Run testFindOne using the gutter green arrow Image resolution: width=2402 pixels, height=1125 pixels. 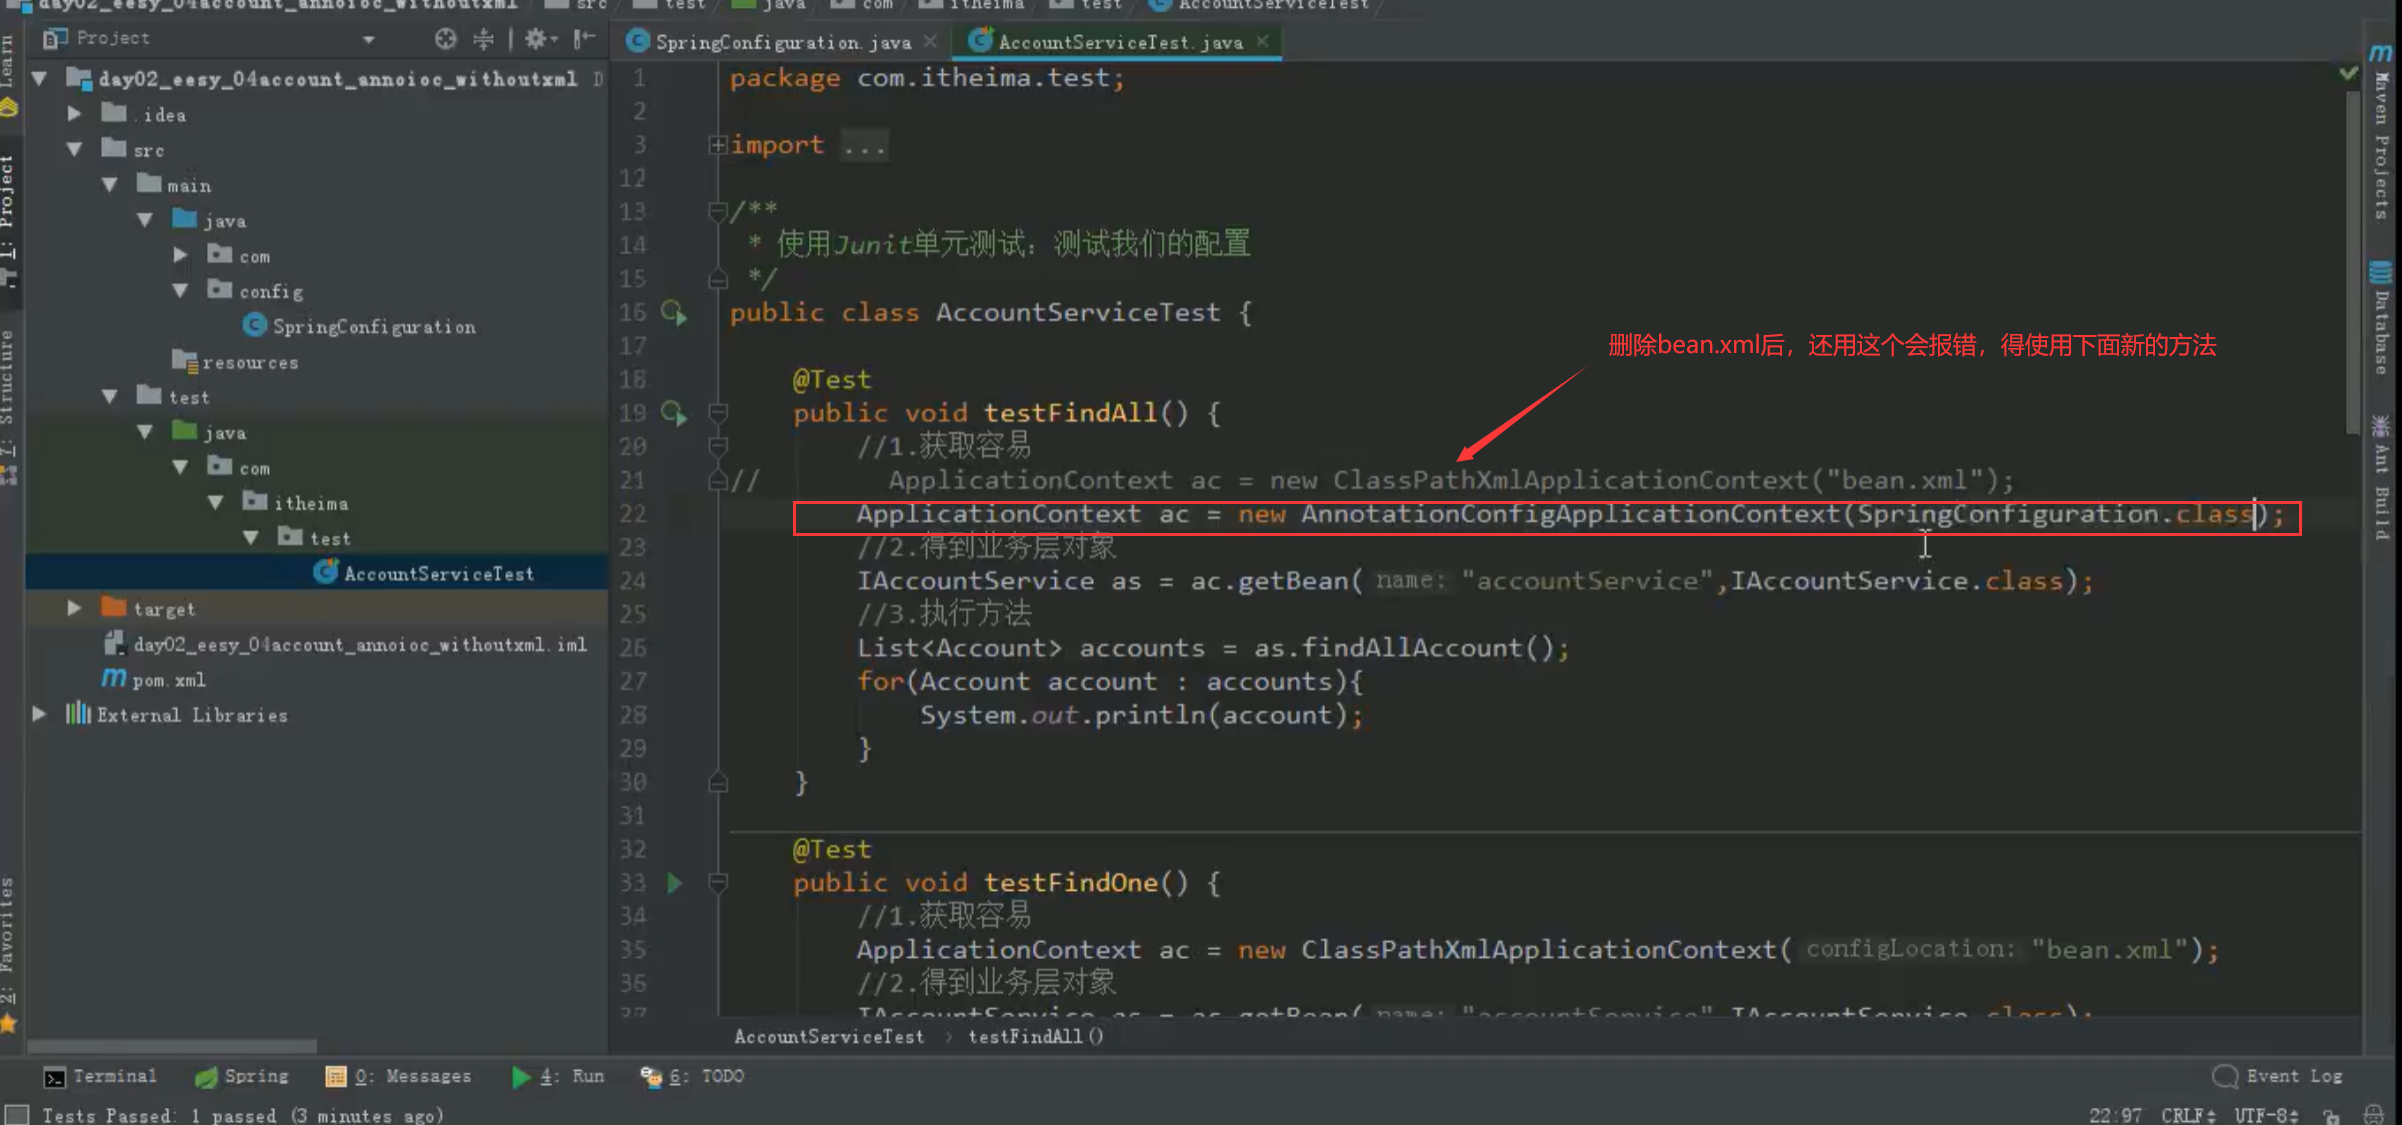[674, 883]
